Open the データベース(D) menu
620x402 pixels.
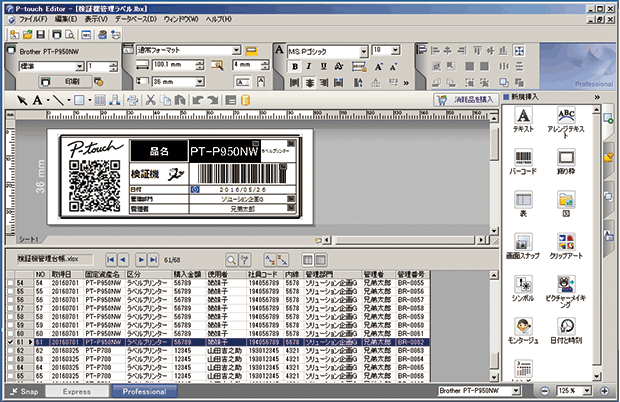pos(136,19)
